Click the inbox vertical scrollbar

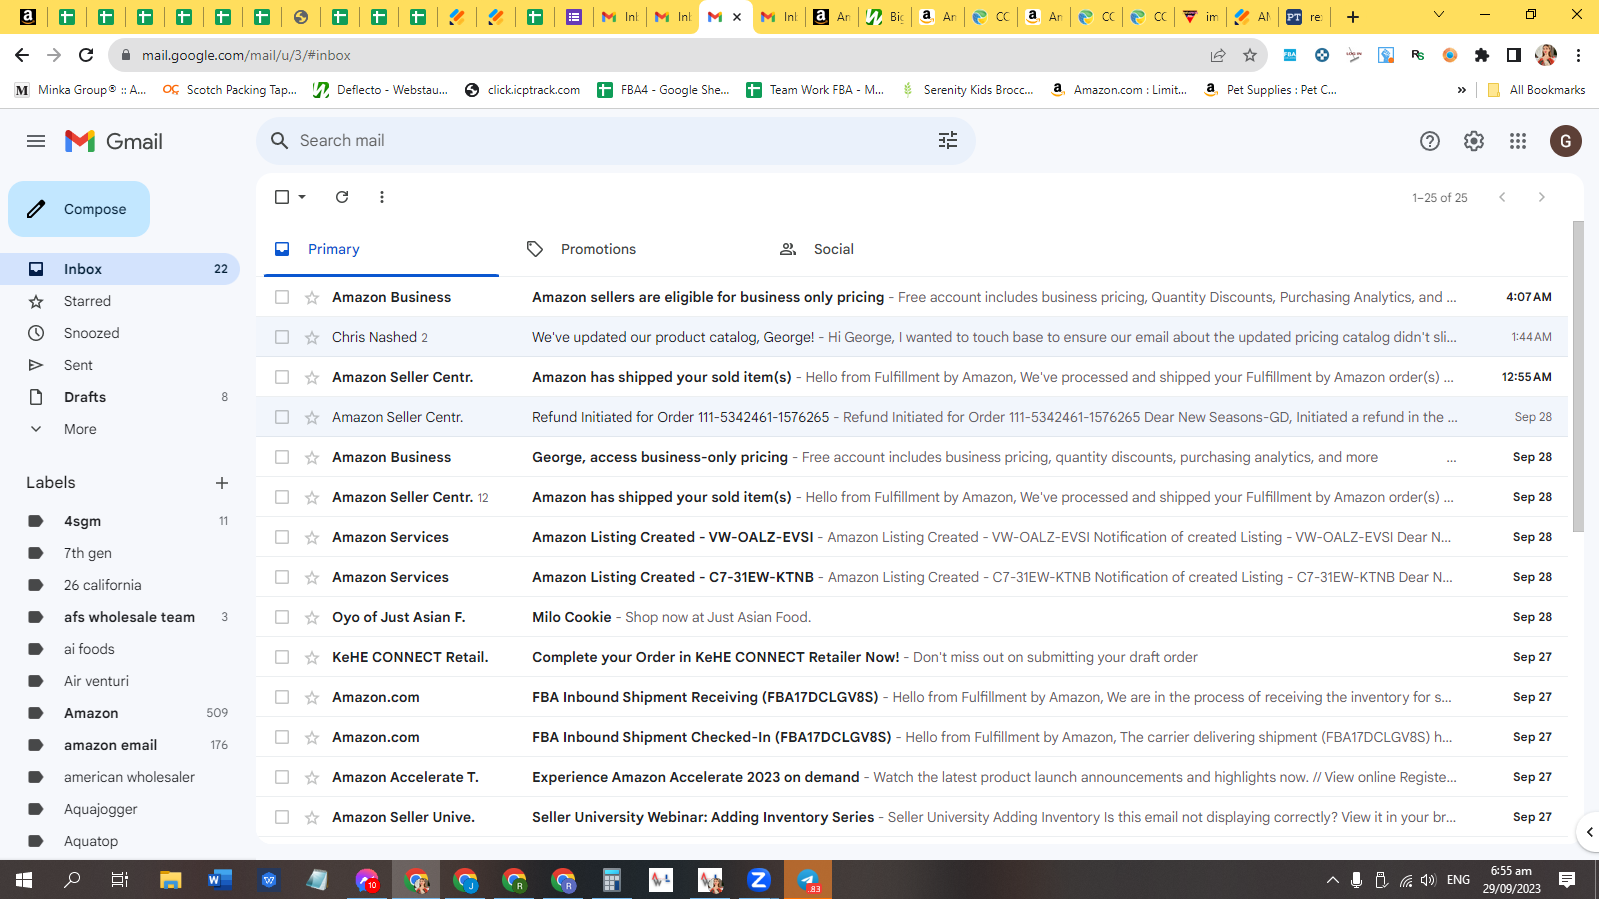1578,376
